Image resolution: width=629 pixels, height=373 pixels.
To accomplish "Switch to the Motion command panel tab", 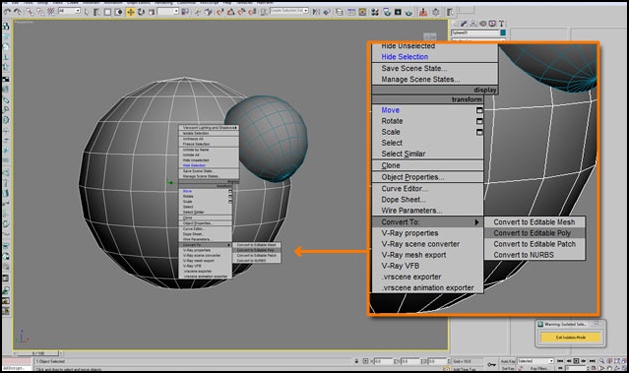I will (x=483, y=23).
